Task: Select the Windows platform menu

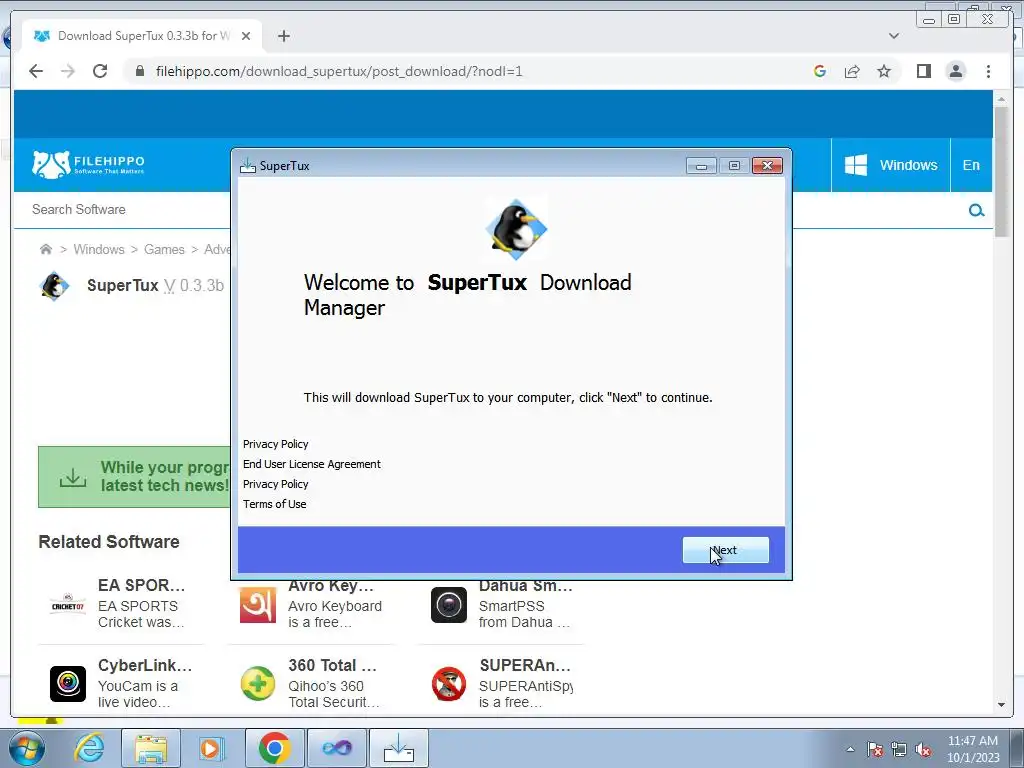Action: (x=891, y=165)
